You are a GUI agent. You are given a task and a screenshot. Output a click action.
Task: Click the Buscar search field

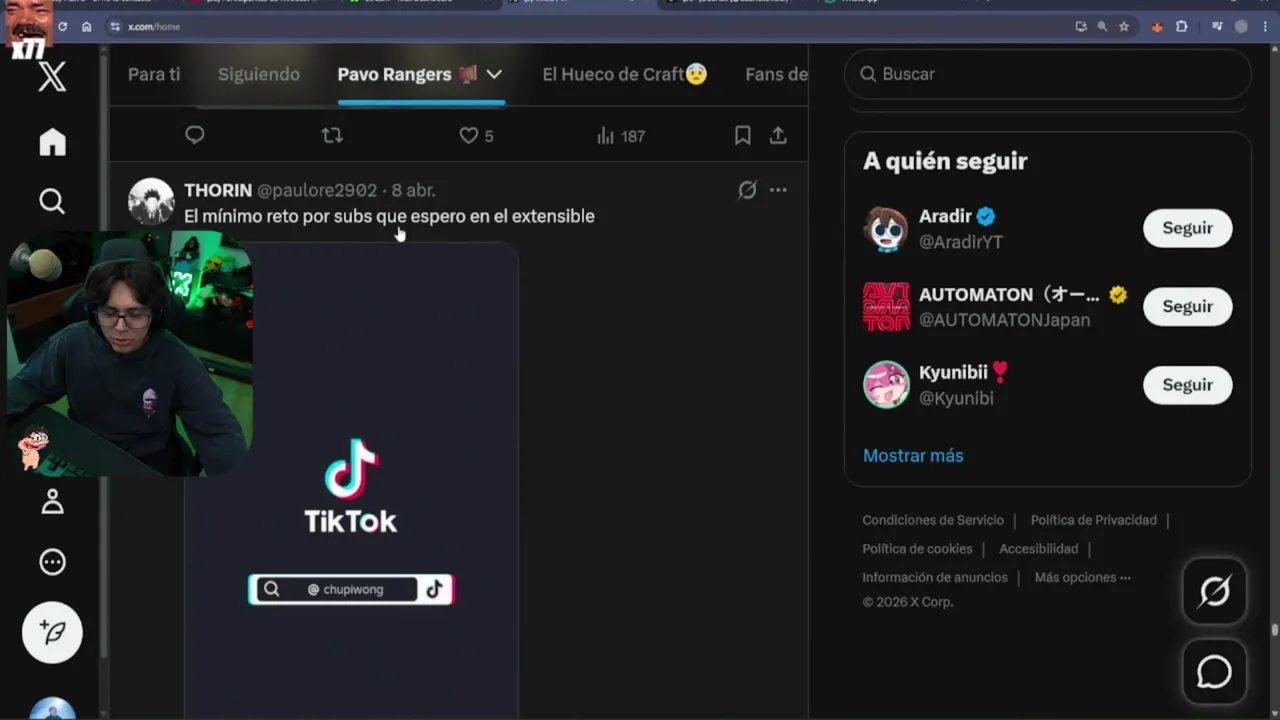pos(1047,74)
